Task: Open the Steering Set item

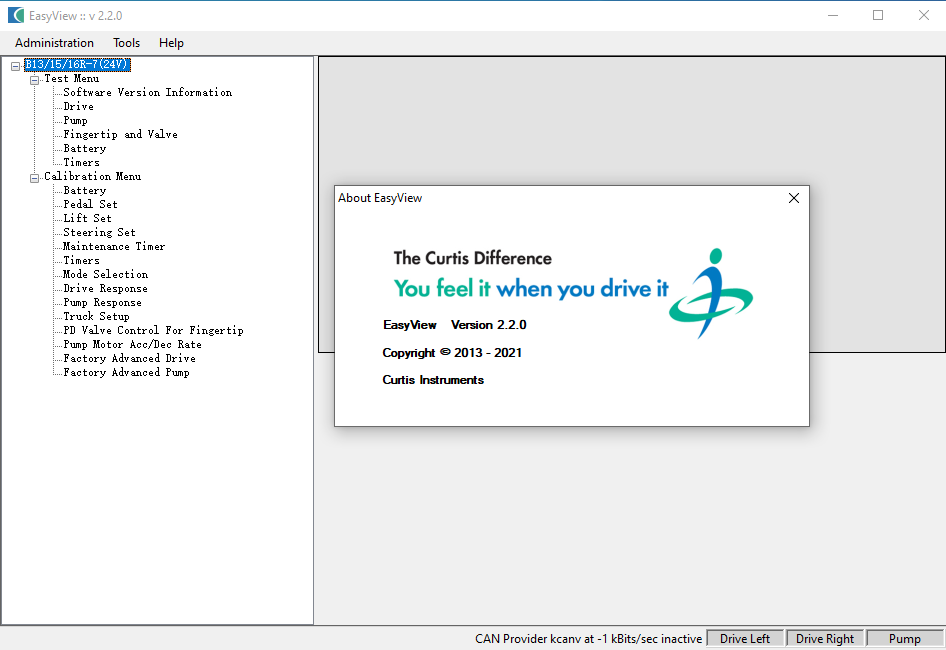Action: tap(99, 232)
